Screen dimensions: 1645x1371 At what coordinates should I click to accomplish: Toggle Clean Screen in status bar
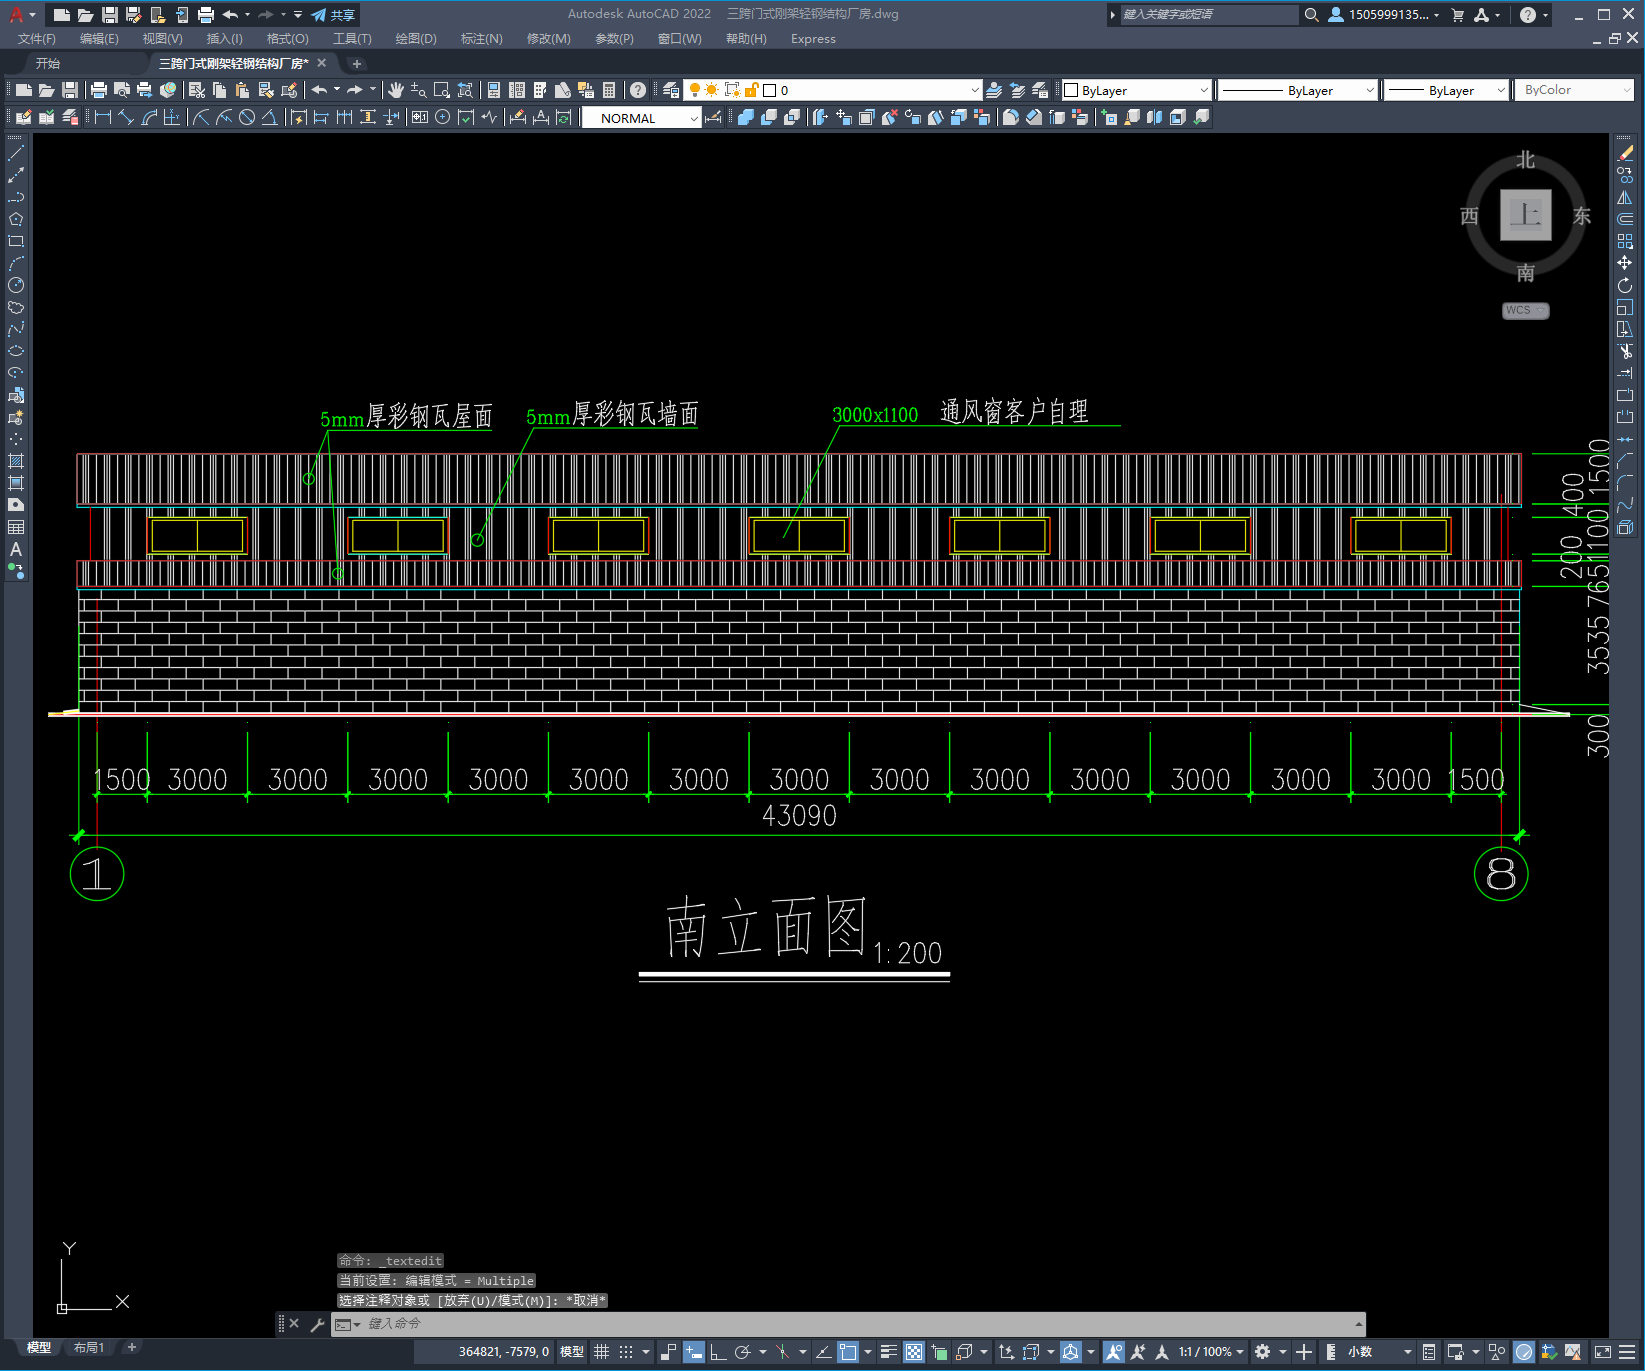(1602, 1352)
